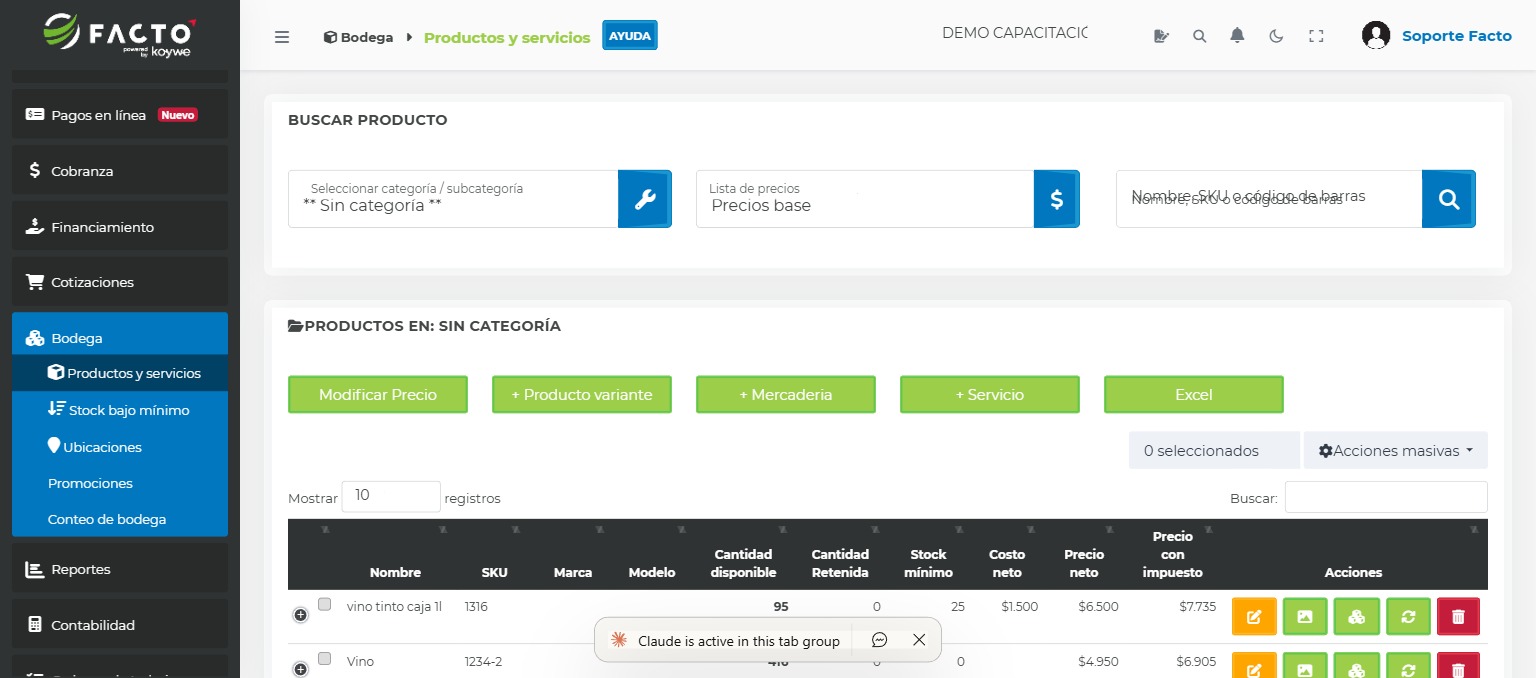
Task: Switch to Stock bajo mínimo section
Action: tap(119, 410)
